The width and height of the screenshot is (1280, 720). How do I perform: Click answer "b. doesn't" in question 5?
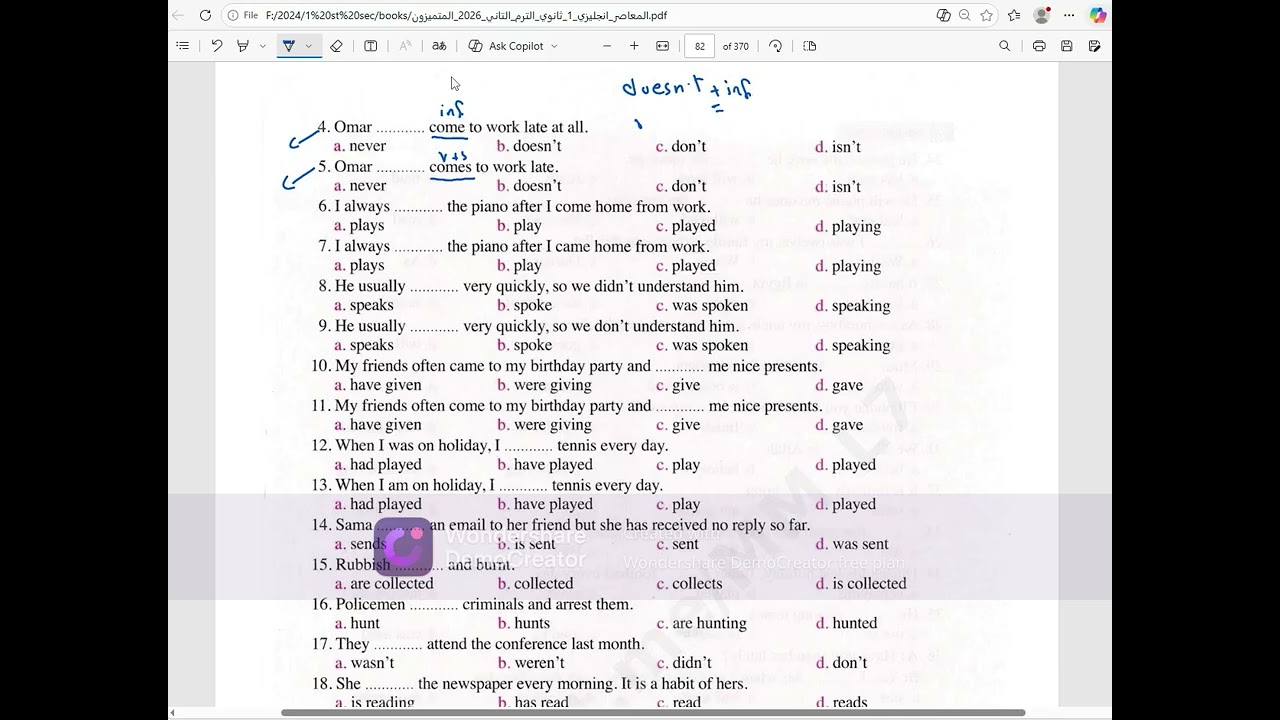tap(529, 186)
